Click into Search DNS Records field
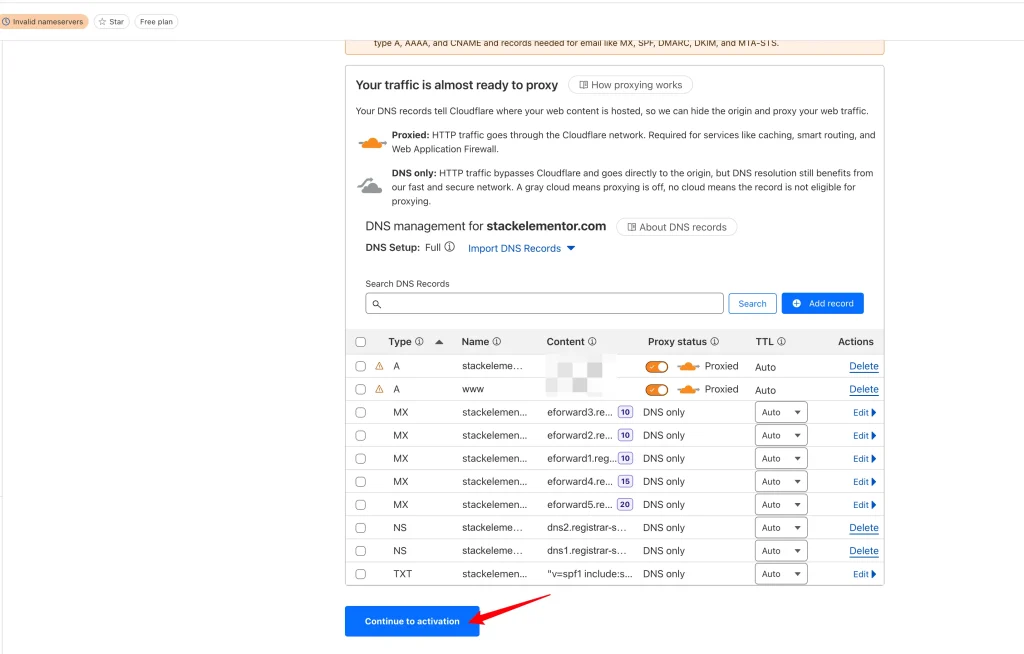This screenshot has width=1024, height=654. (544, 303)
